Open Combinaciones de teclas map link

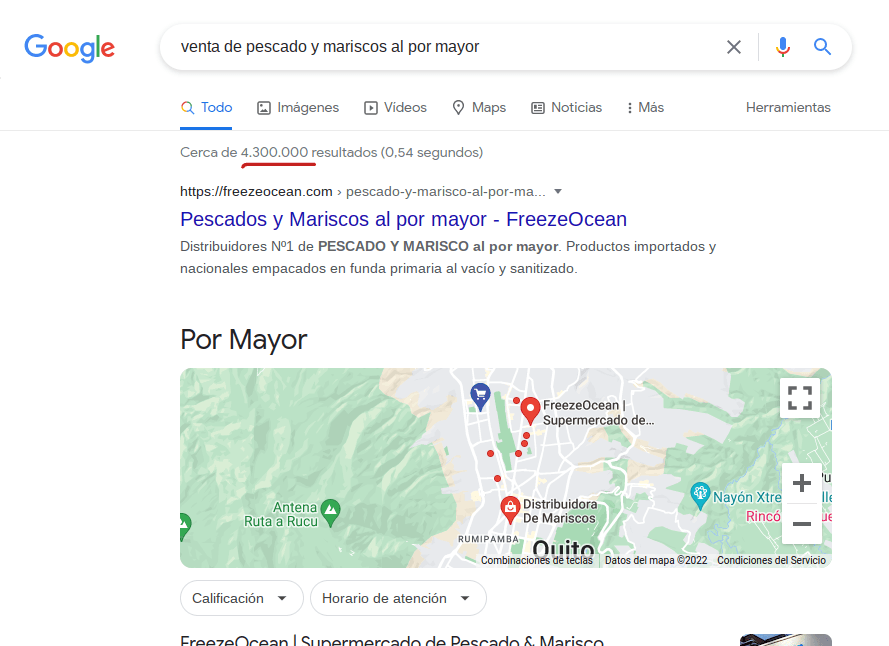click(x=536, y=560)
